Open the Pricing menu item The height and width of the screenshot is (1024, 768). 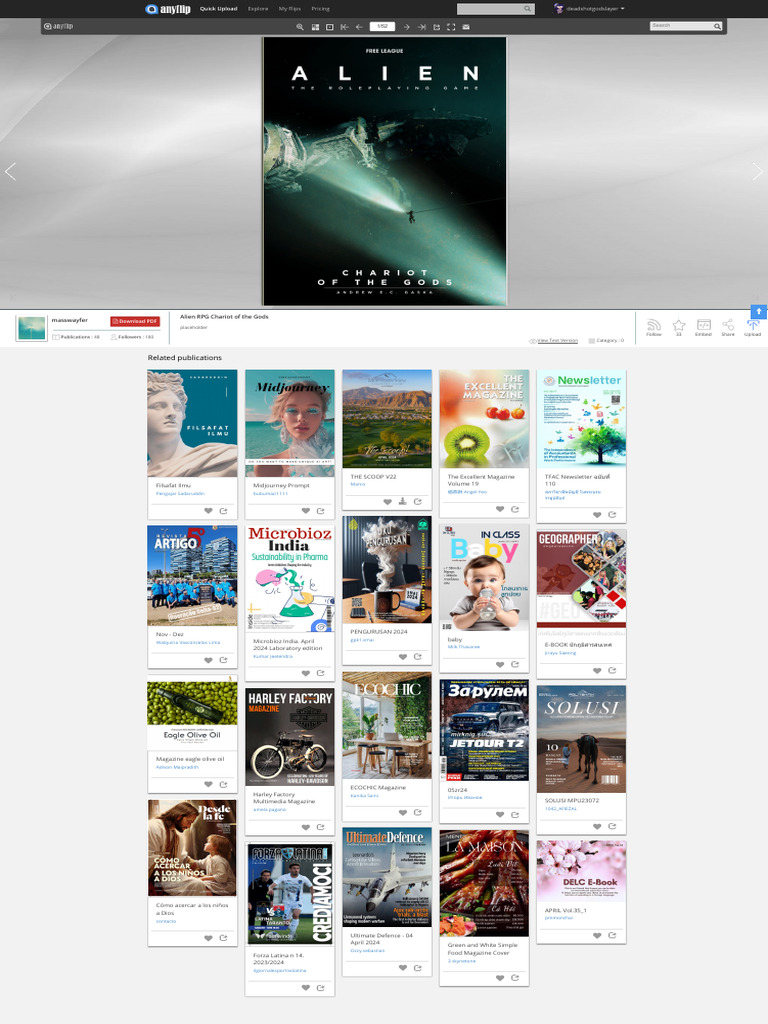coord(320,9)
